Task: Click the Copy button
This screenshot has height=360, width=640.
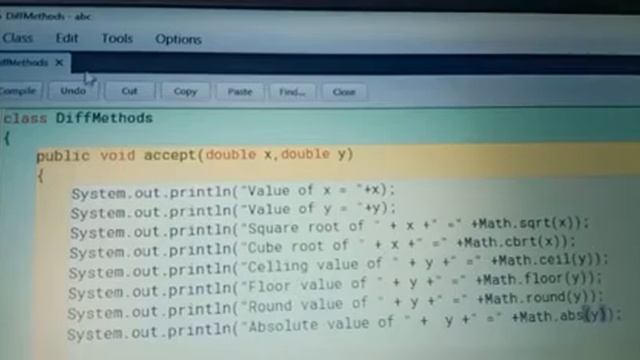Action: [185, 92]
